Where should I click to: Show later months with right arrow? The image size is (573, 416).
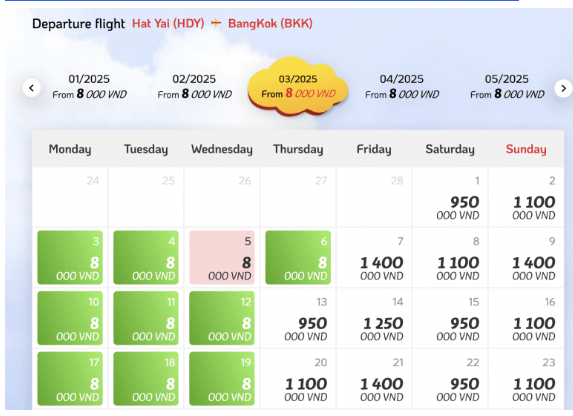(563, 88)
